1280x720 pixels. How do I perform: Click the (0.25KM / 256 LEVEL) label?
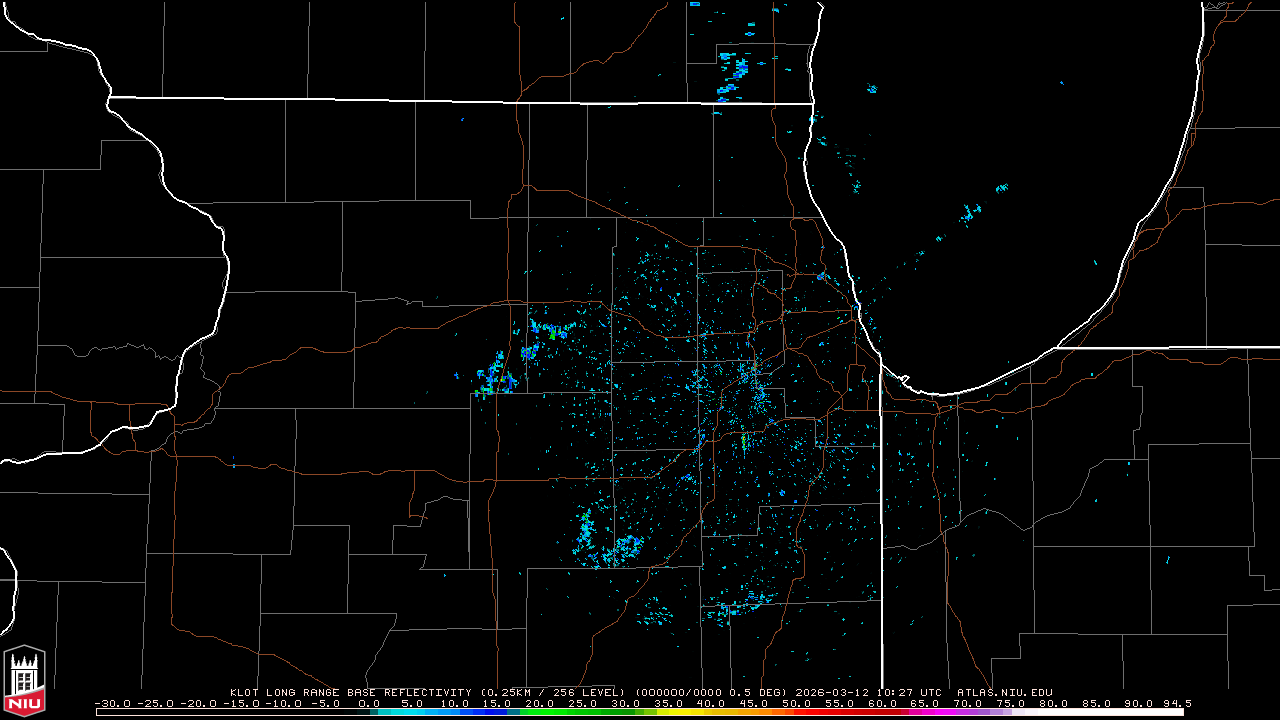coord(553,692)
